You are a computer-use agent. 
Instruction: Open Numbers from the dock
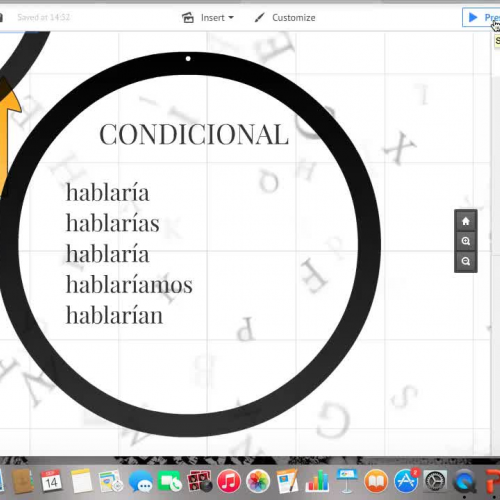click(317, 481)
